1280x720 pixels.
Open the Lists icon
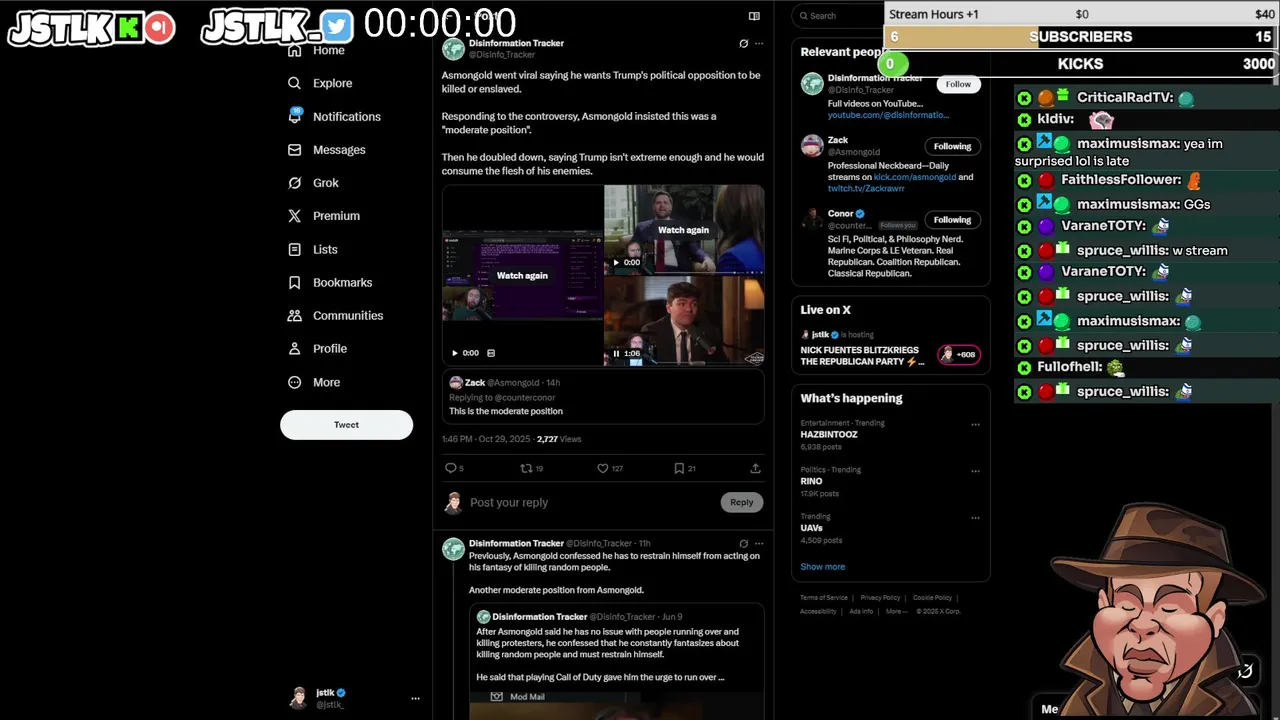coord(294,249)
